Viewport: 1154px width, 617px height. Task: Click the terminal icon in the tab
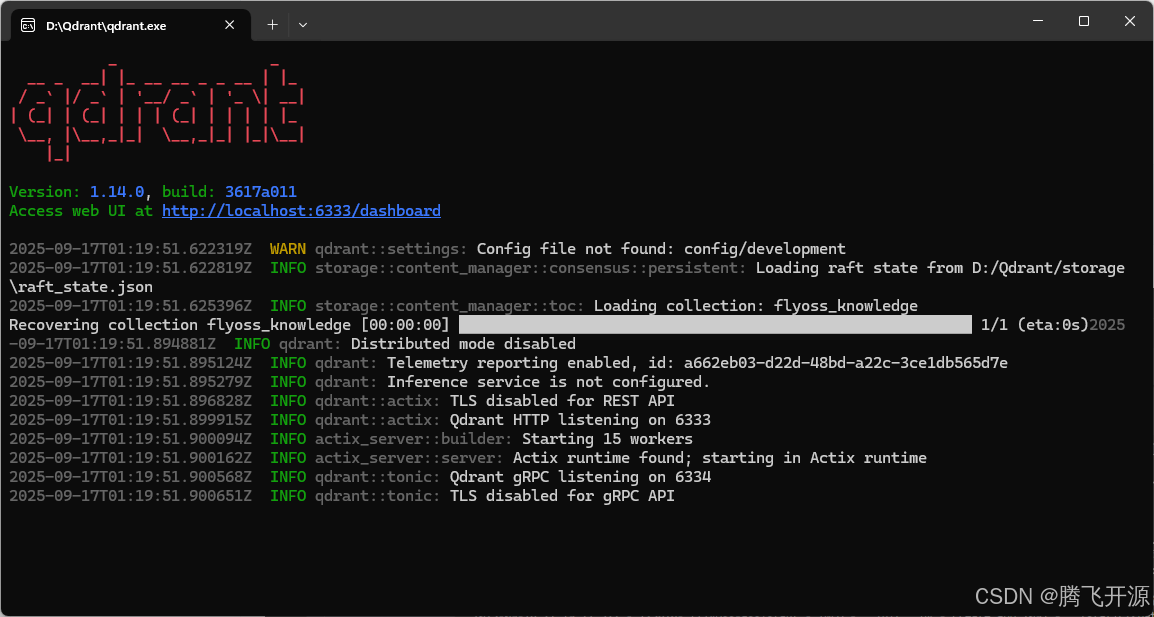28,25
